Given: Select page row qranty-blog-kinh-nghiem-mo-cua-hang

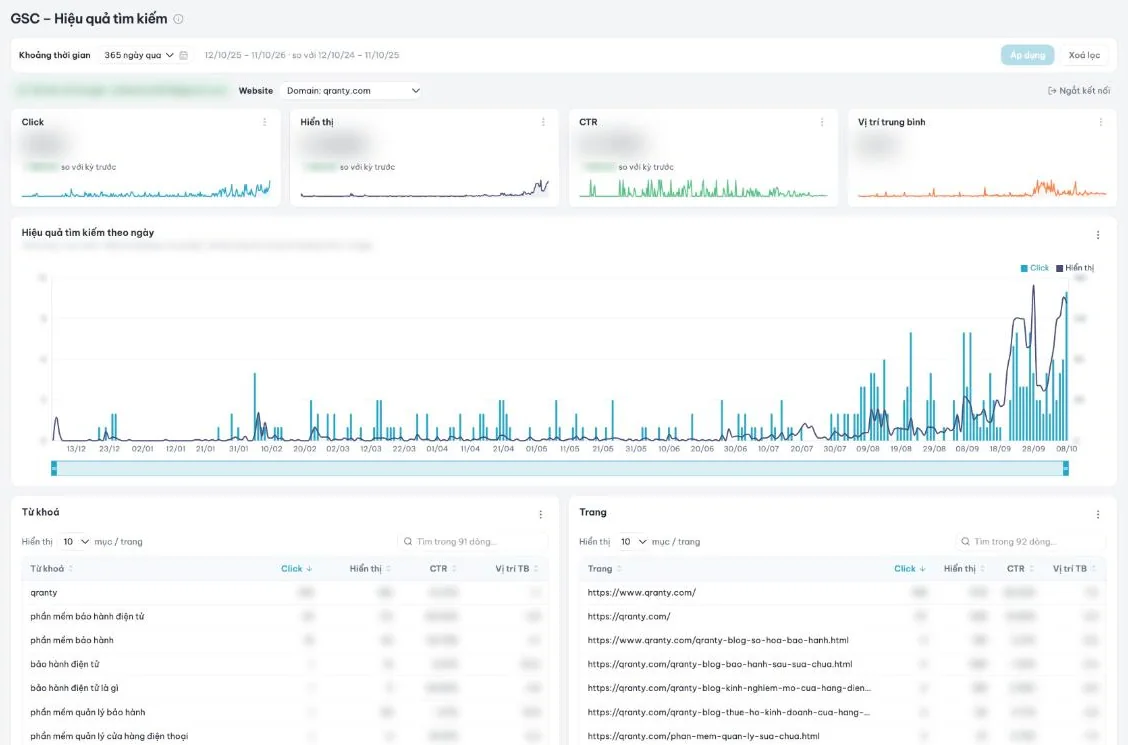Looking at the screenshot, I should [842, 688].
